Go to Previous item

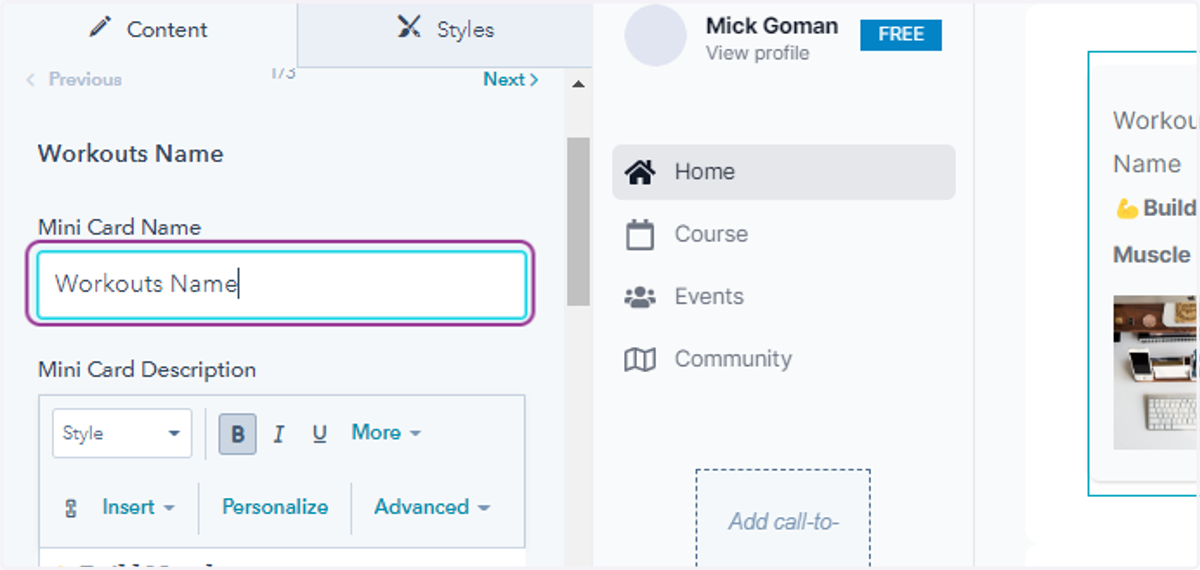pyautogui.click(x=74, y=80)
